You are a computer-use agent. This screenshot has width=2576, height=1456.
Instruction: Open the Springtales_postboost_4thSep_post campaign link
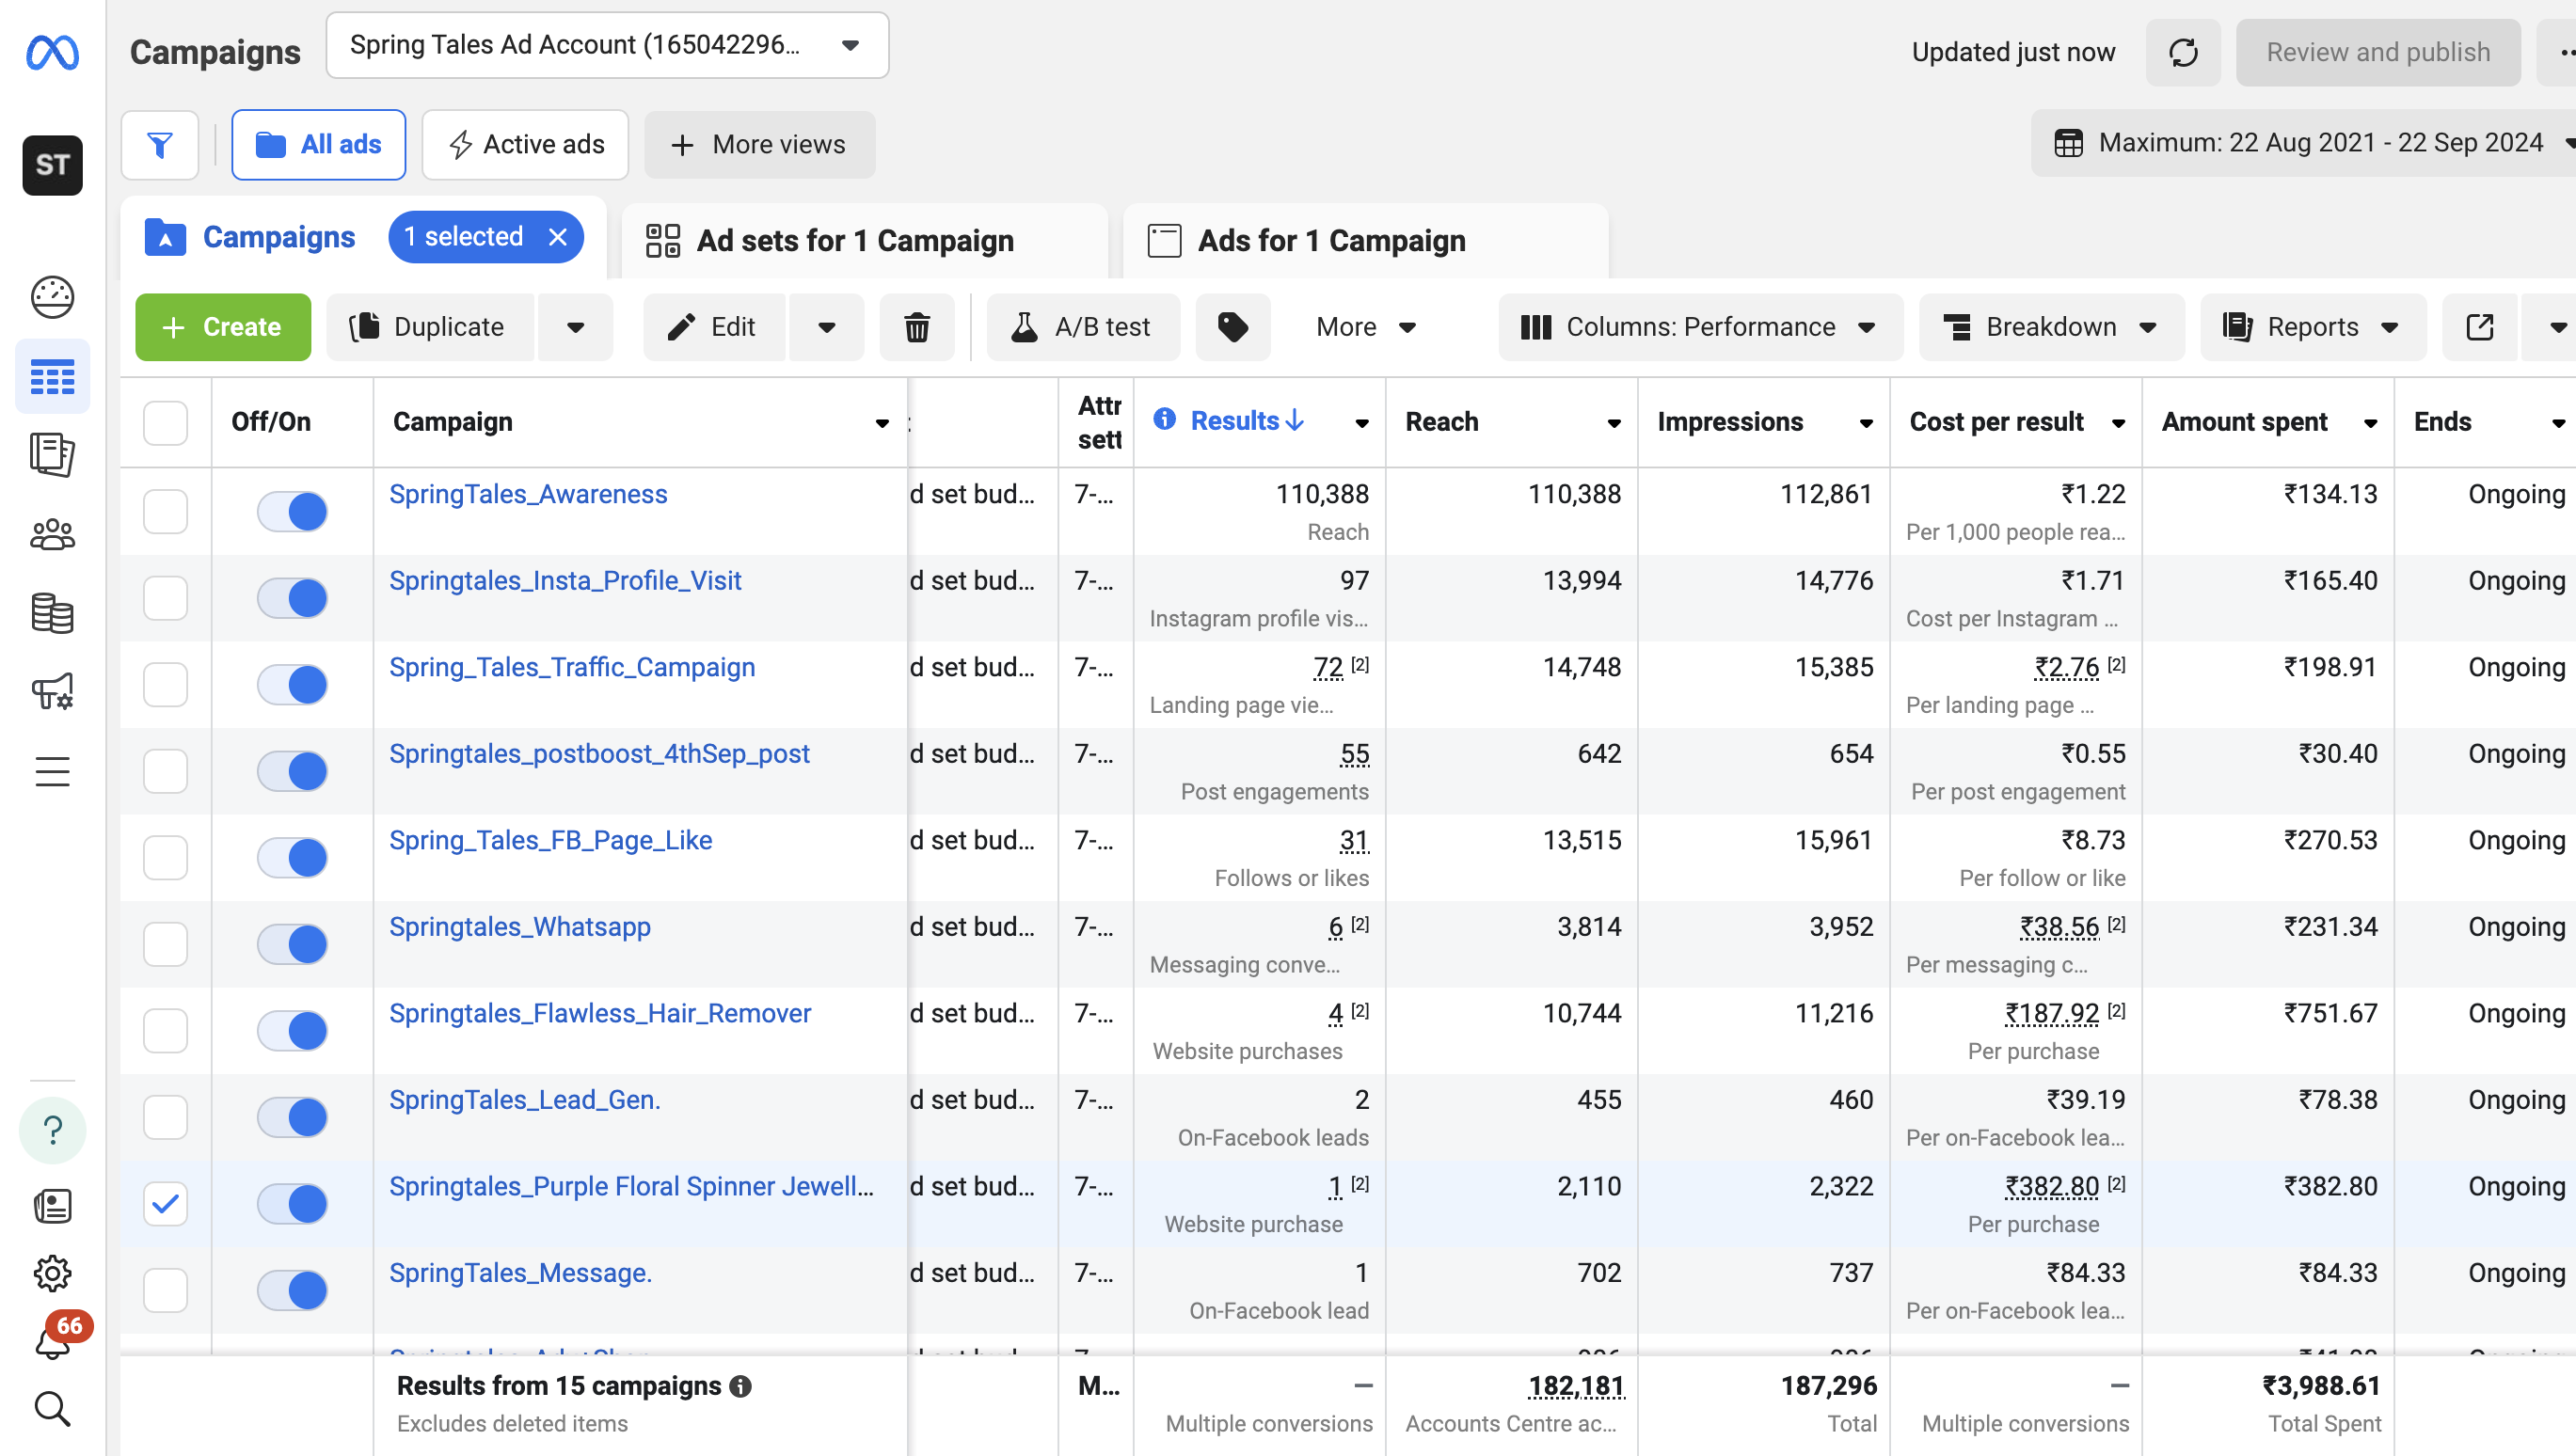599,754
